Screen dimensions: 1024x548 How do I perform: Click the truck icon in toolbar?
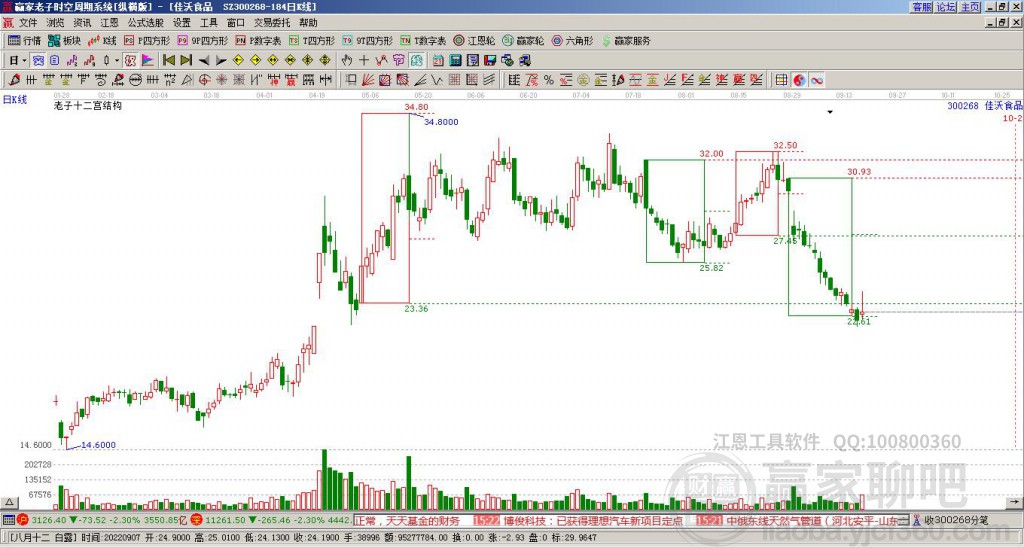pyautogui.click(x=524, y=61)
